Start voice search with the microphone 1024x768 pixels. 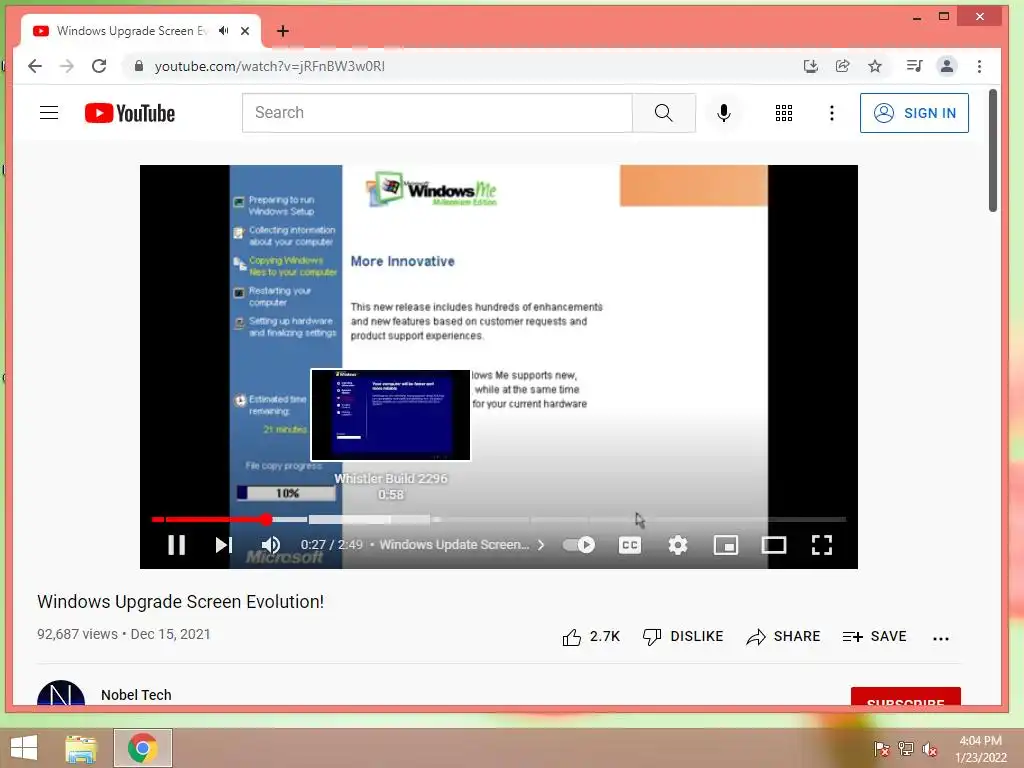click(x=724, y=113)
